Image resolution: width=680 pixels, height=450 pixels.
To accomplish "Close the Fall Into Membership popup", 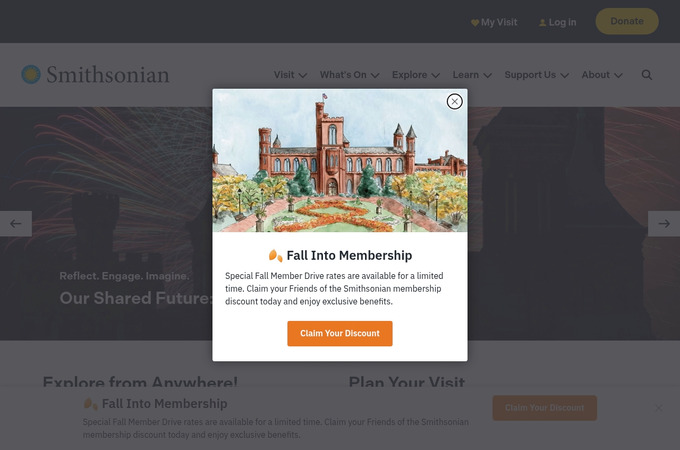I will [454, 101].
